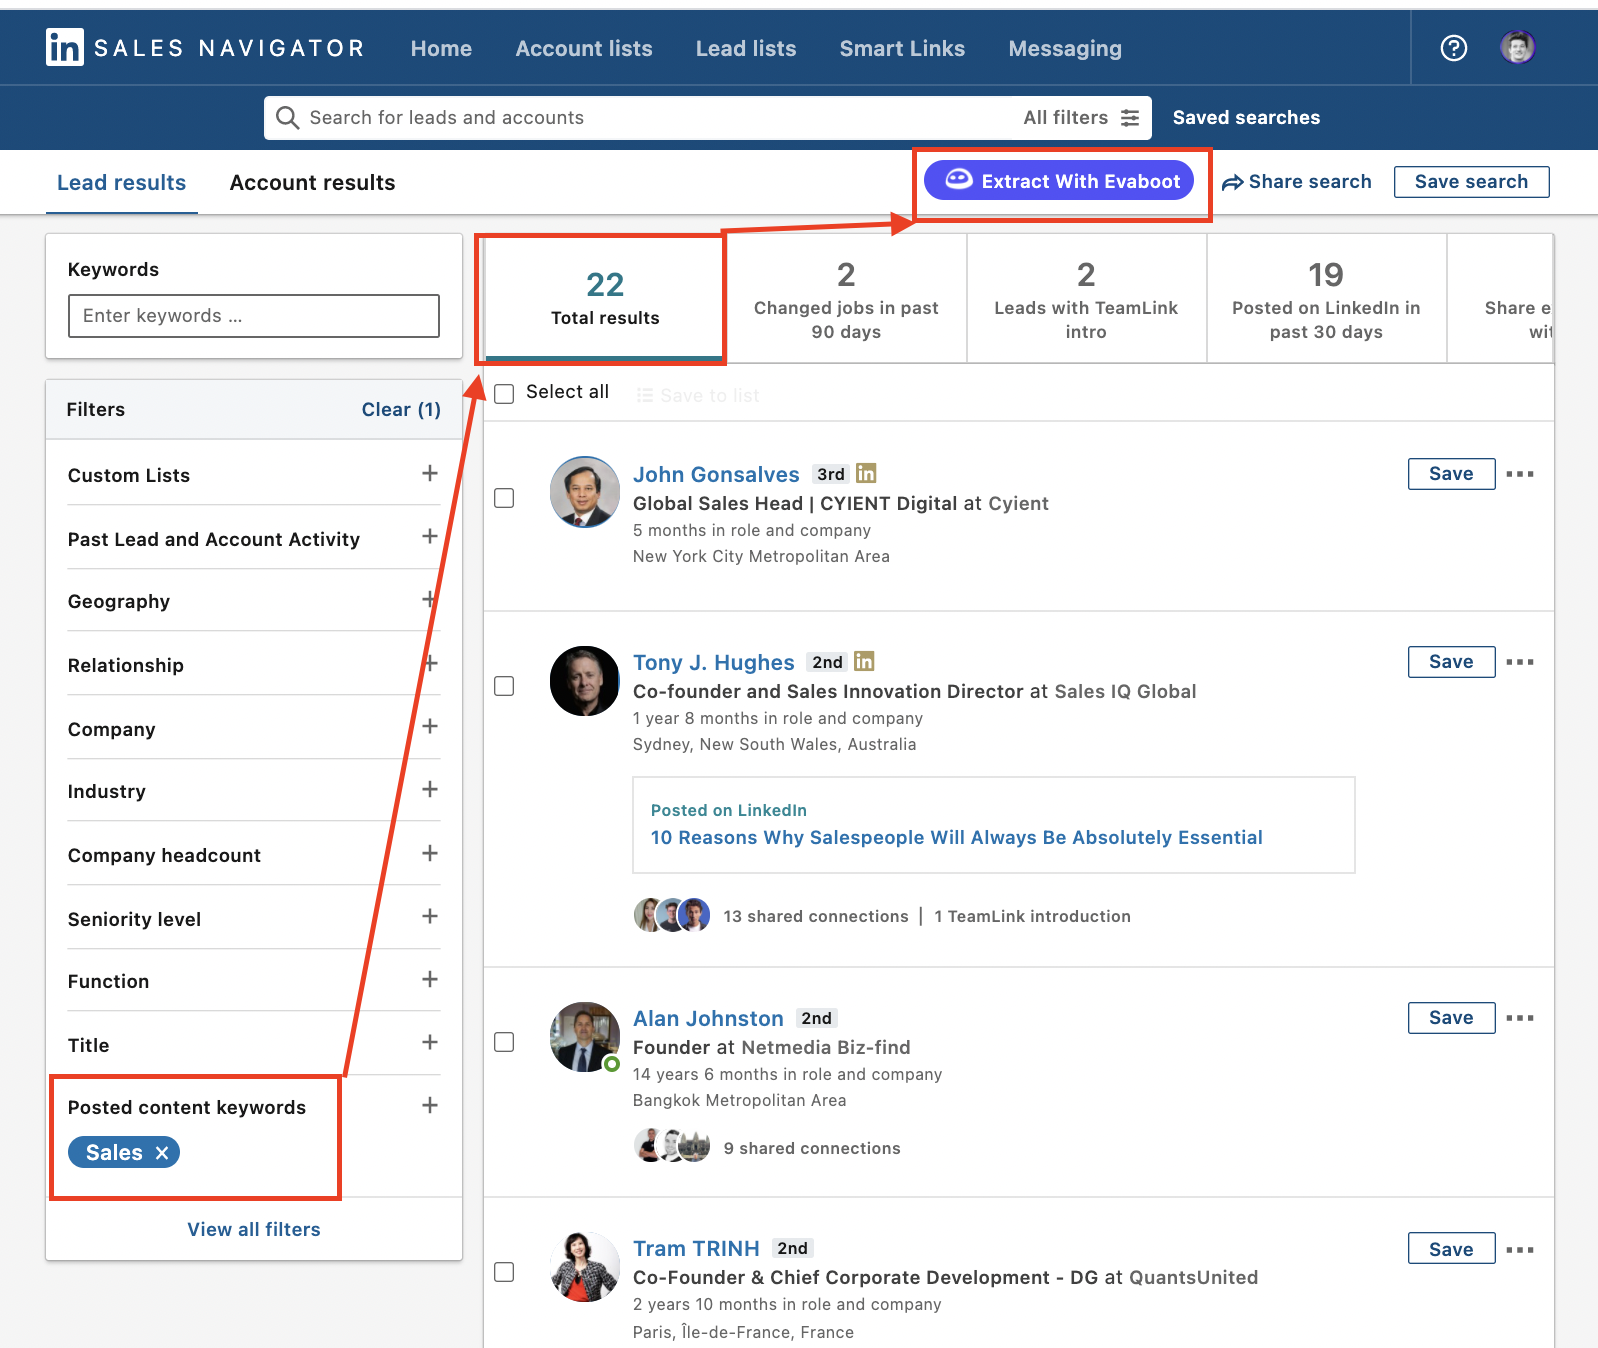View Alan Johnston shared connections avatars
The width and height of the screenshot is (1598, 1348).
672,1146
